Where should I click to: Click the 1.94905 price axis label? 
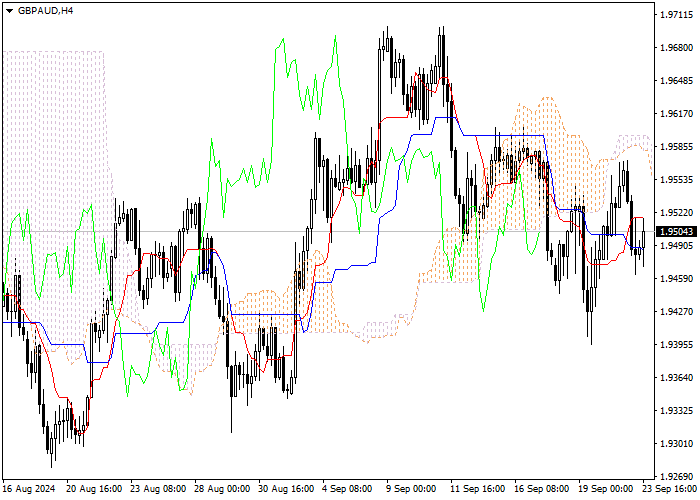point(677,246)
